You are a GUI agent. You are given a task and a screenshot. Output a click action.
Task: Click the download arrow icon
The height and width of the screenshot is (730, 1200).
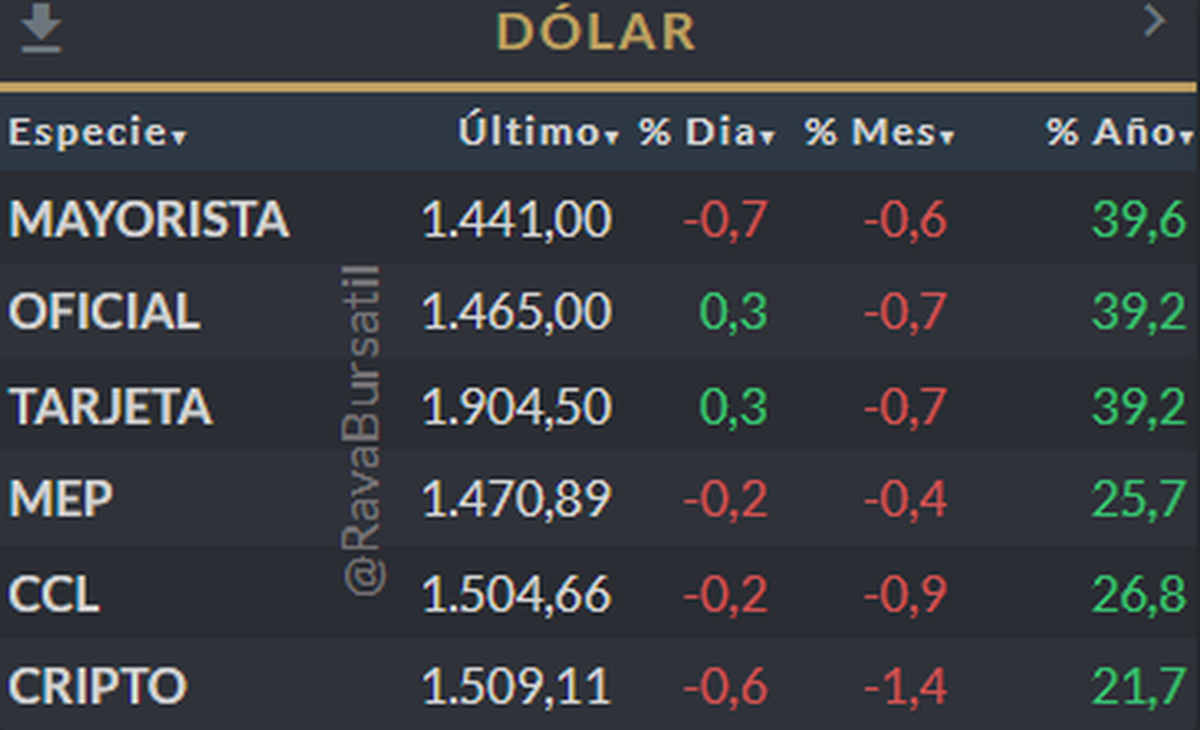(x=41, y=30)
